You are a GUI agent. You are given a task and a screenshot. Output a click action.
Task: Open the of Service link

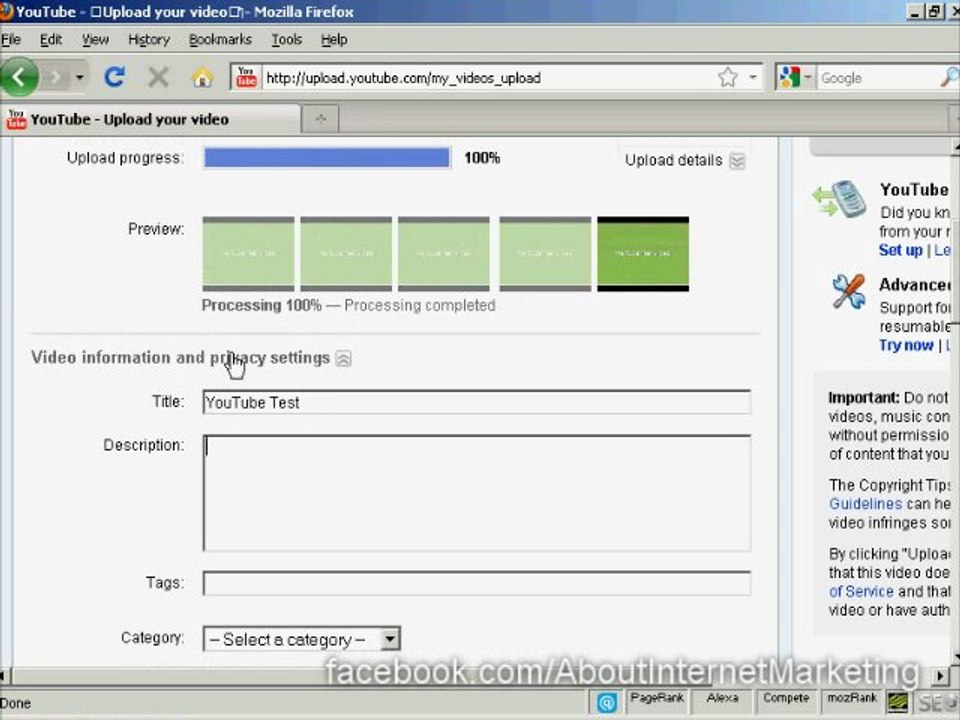tap(861, 591)
